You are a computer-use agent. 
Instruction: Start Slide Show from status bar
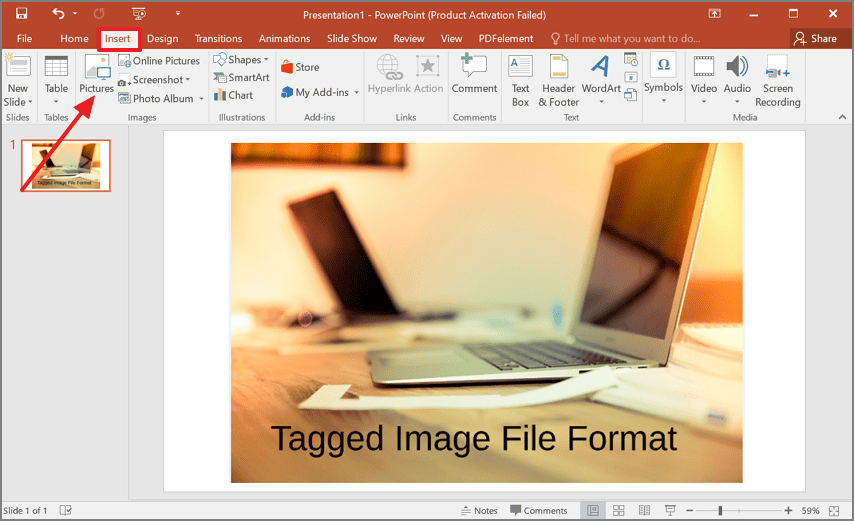(x=670, y=511)
